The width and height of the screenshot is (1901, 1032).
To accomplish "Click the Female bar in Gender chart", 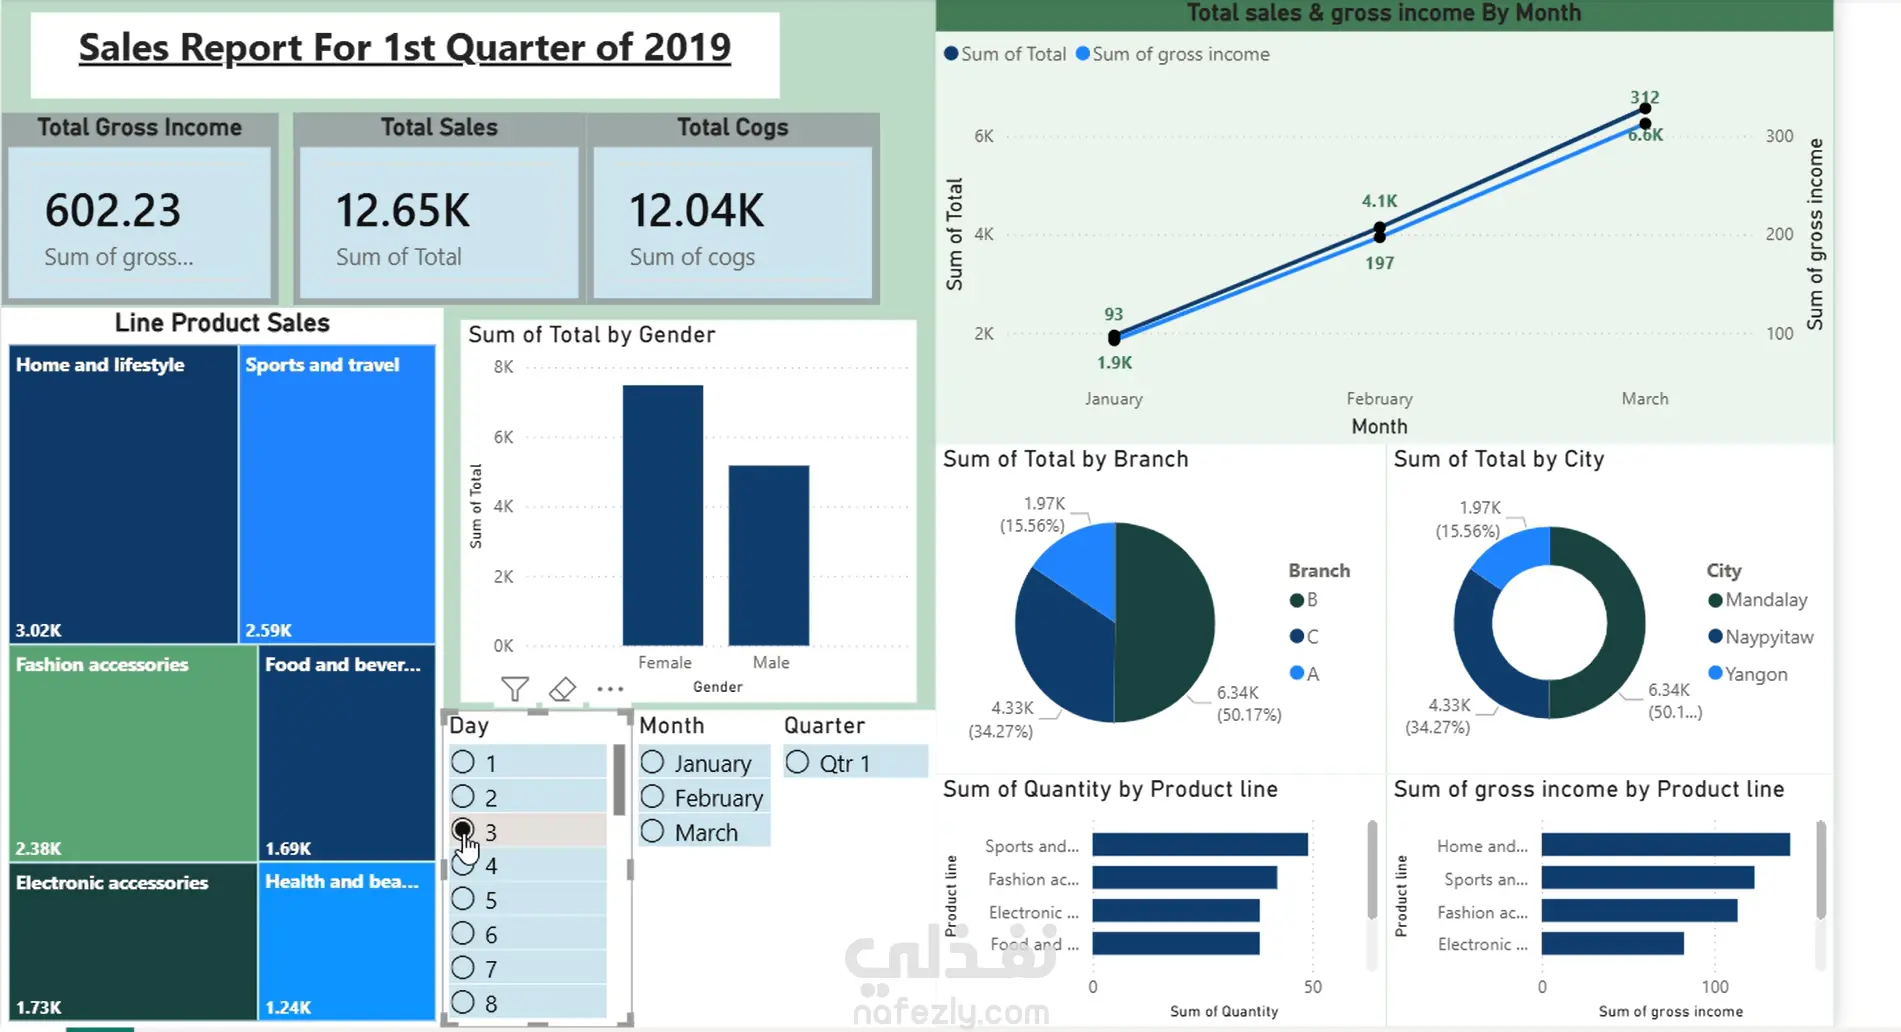I will [x=663, y=515].
